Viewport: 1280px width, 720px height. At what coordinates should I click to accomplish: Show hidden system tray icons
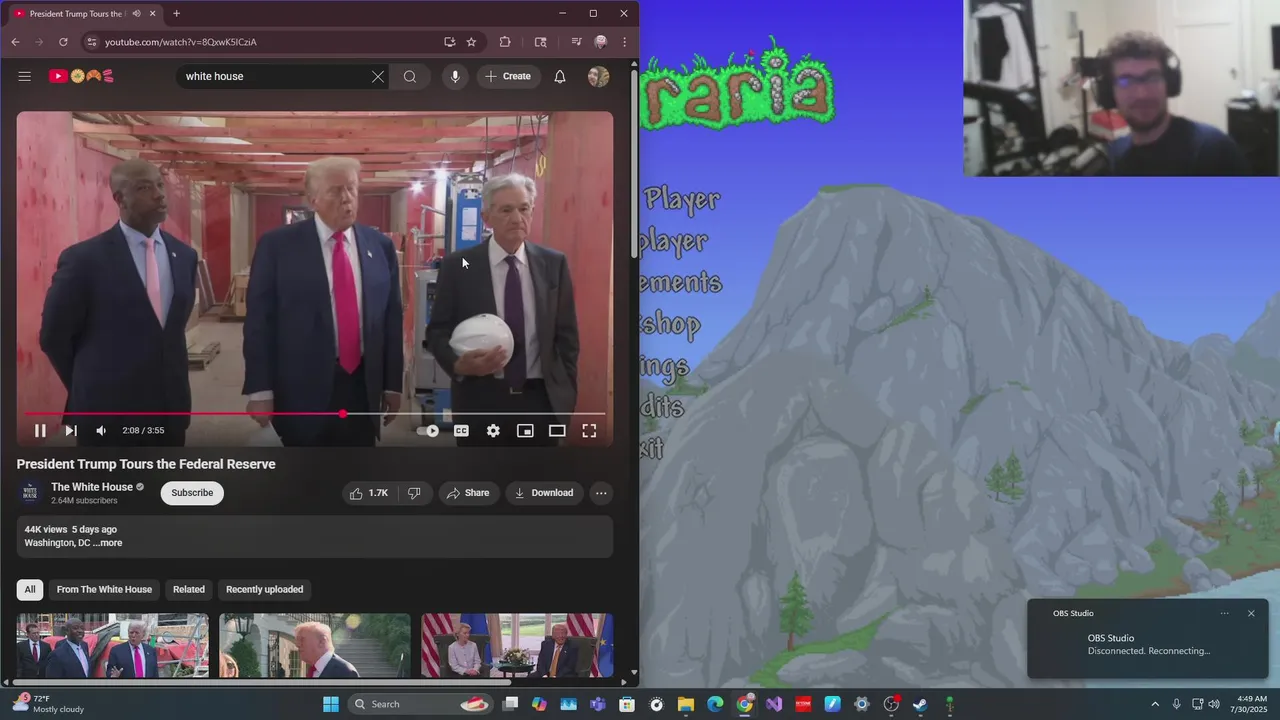click(1155, 704)
